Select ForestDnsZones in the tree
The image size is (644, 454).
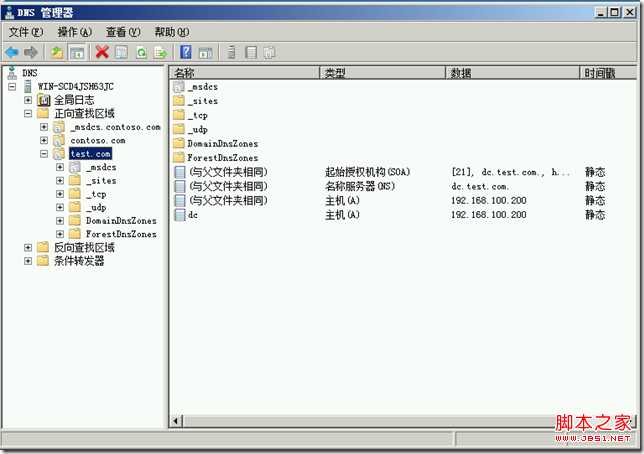click(121, 234)
